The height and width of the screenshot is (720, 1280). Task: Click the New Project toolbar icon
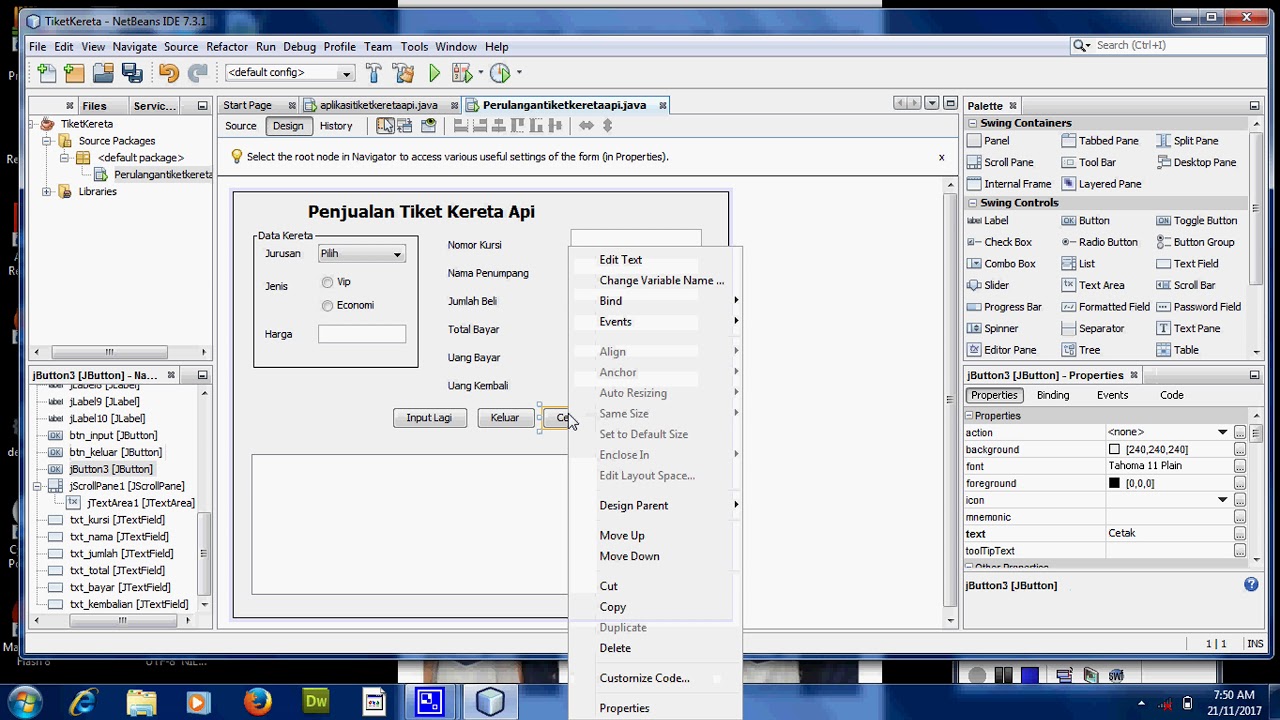pyautogui.click(x=74, y=72)
